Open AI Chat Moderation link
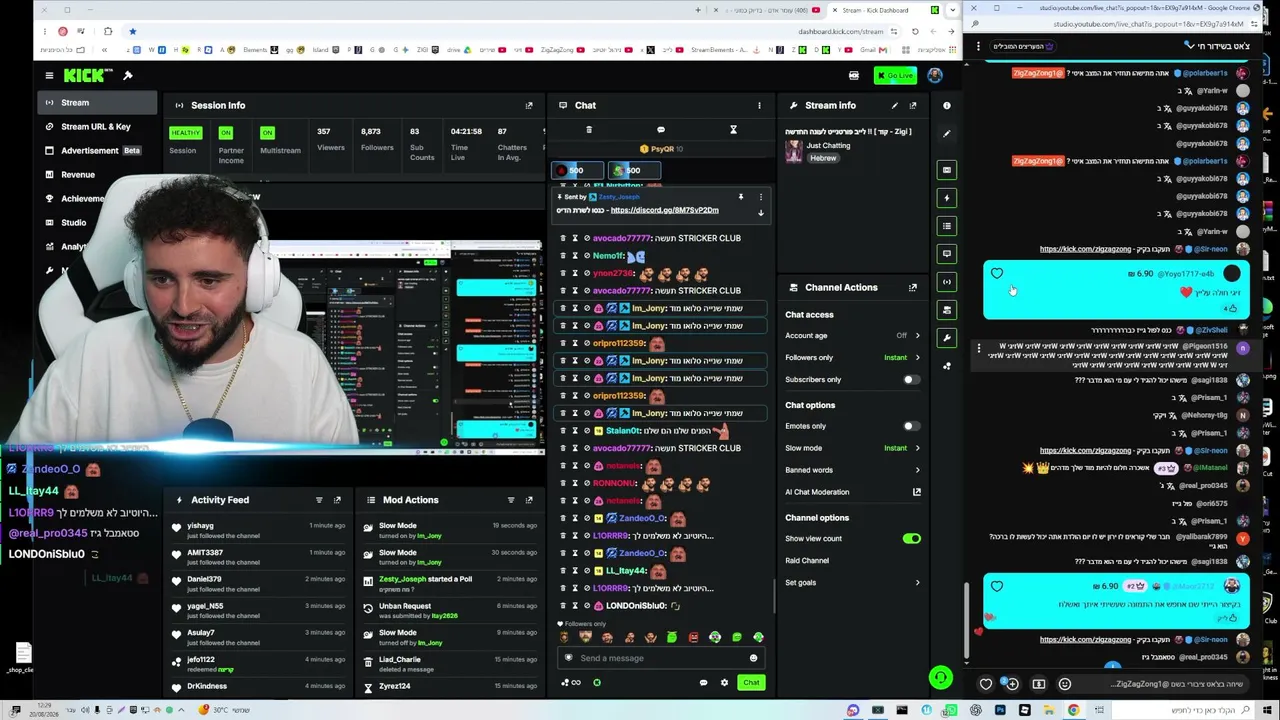1280x720 pixels. (853, 492)
